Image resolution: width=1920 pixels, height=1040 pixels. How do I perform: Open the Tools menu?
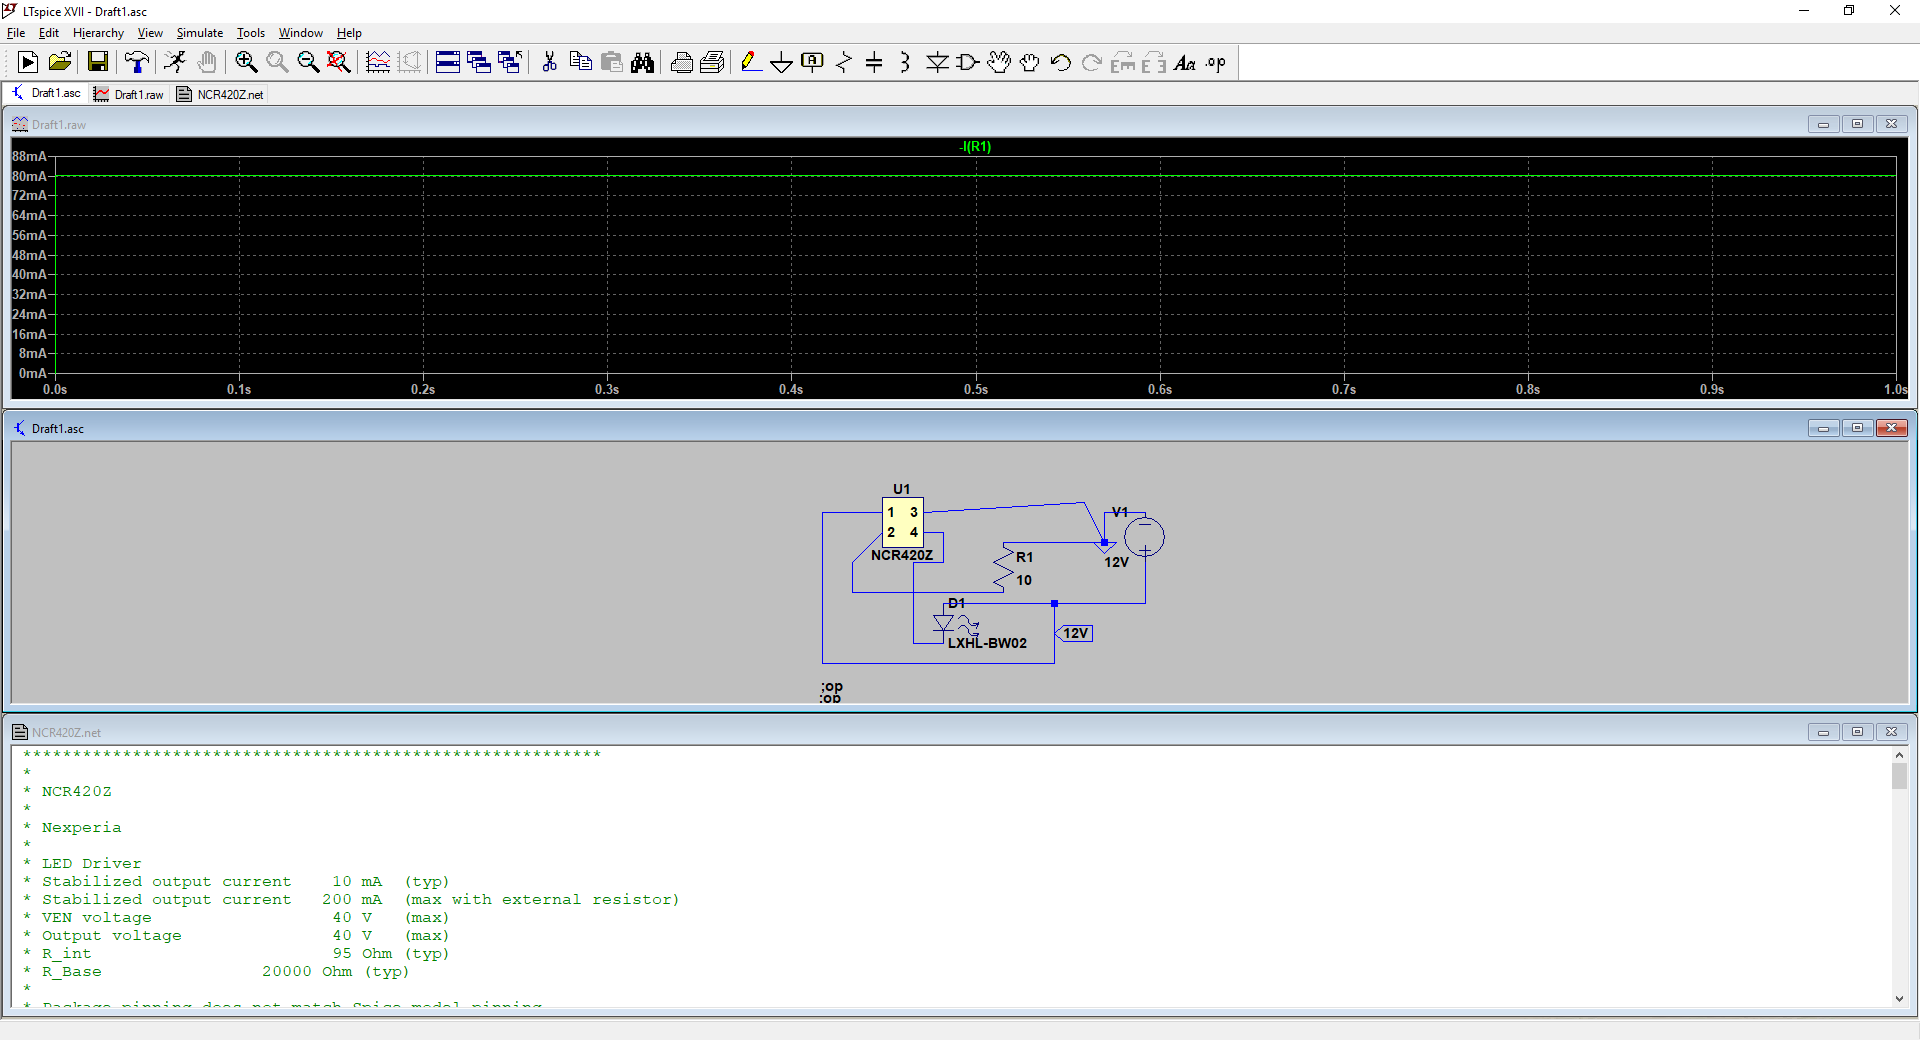(251, 33)
